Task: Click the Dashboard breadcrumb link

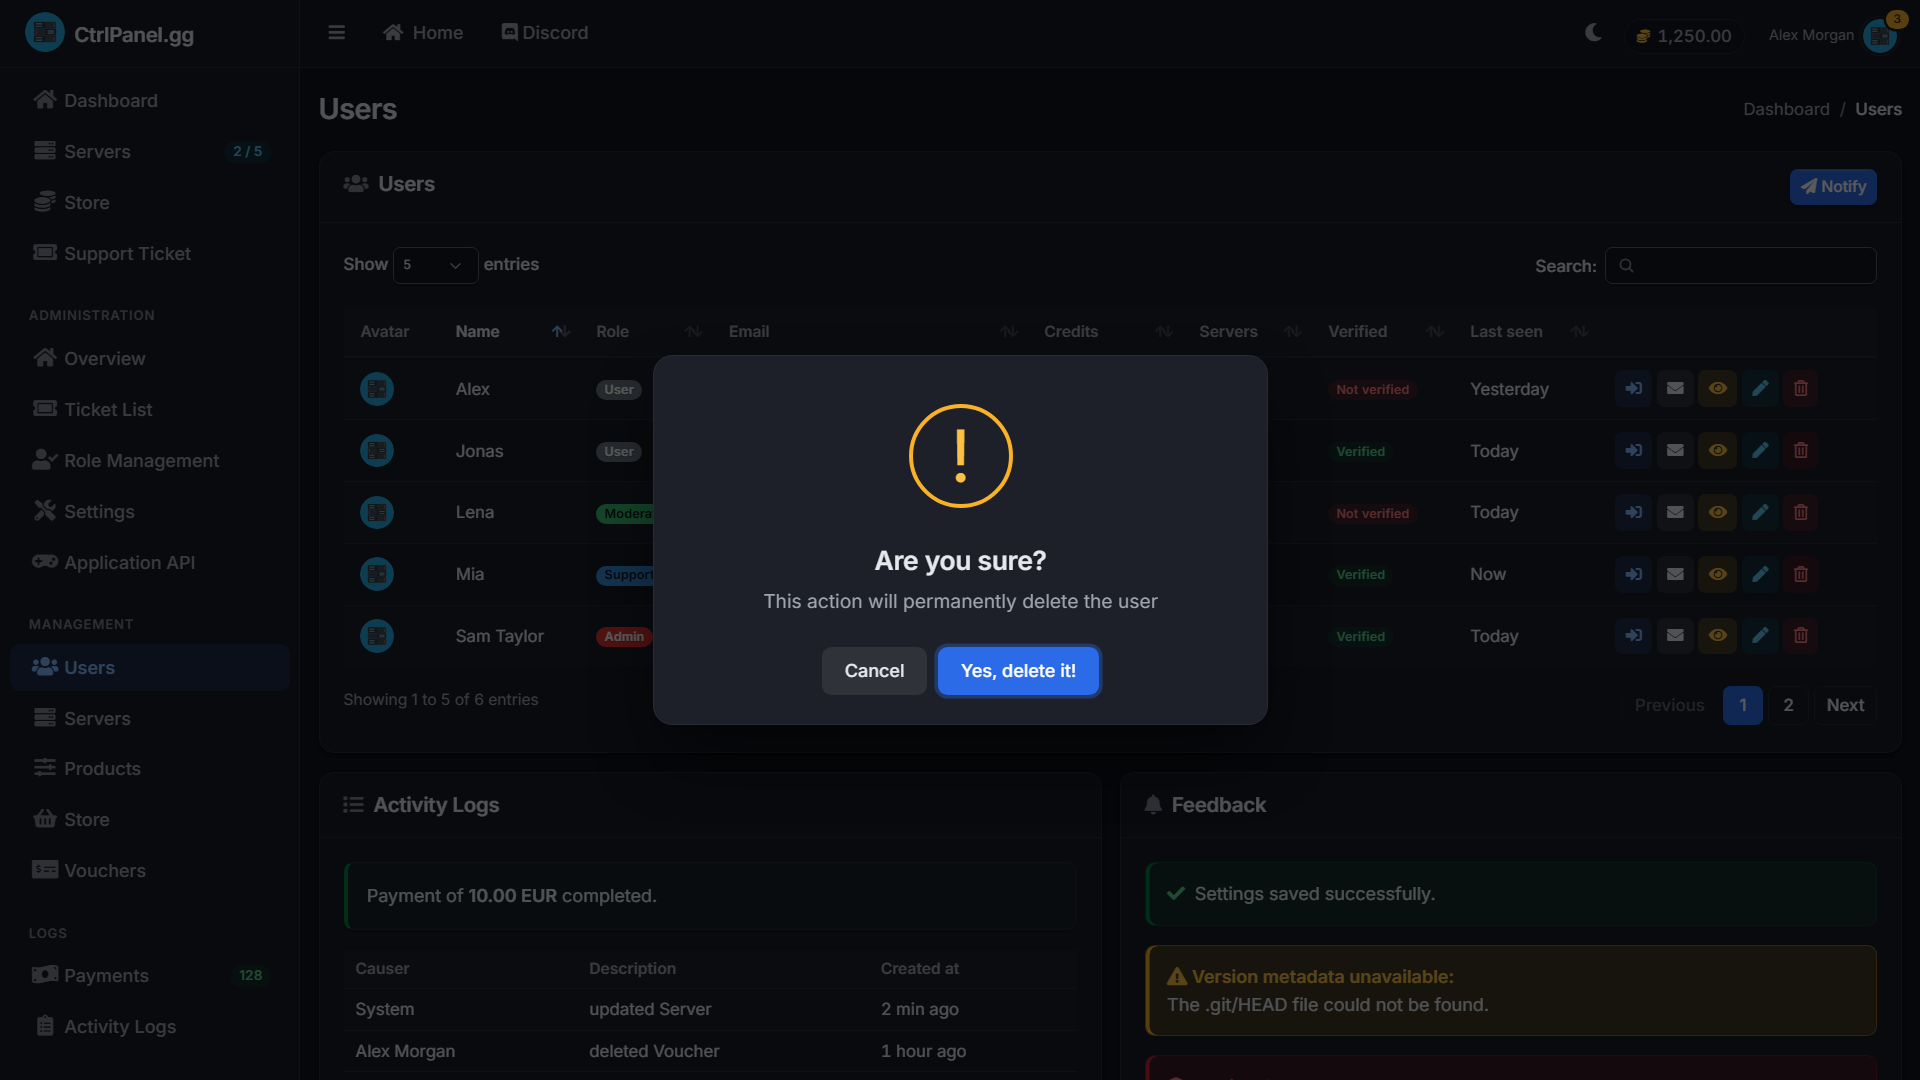Action: tap(1786, 109)
